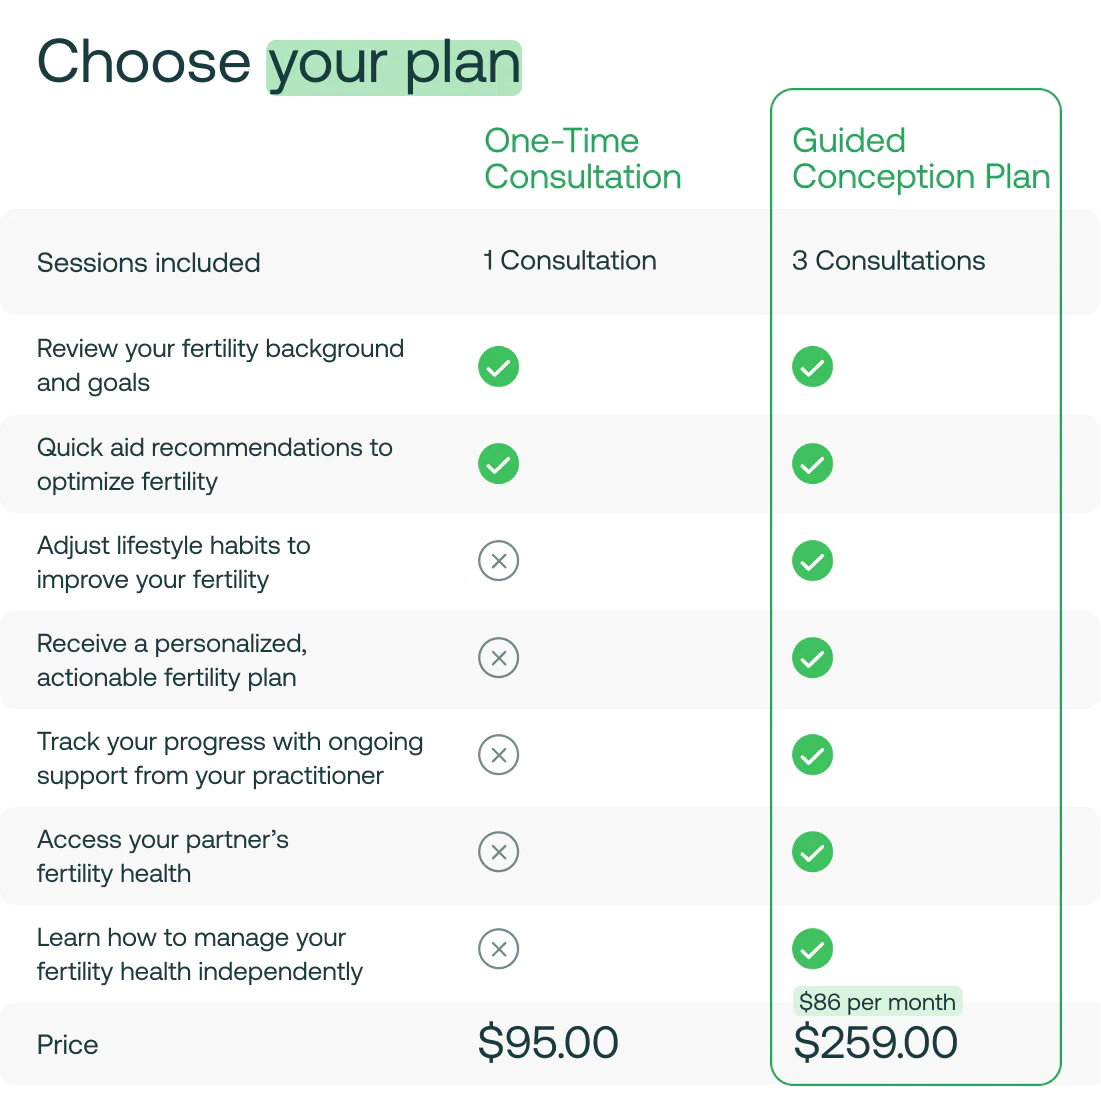Click One-Time X icon for partner's fertility health
Image resolution: width=1101 pixels, height=1100 pixels.
tap(498, 852)
